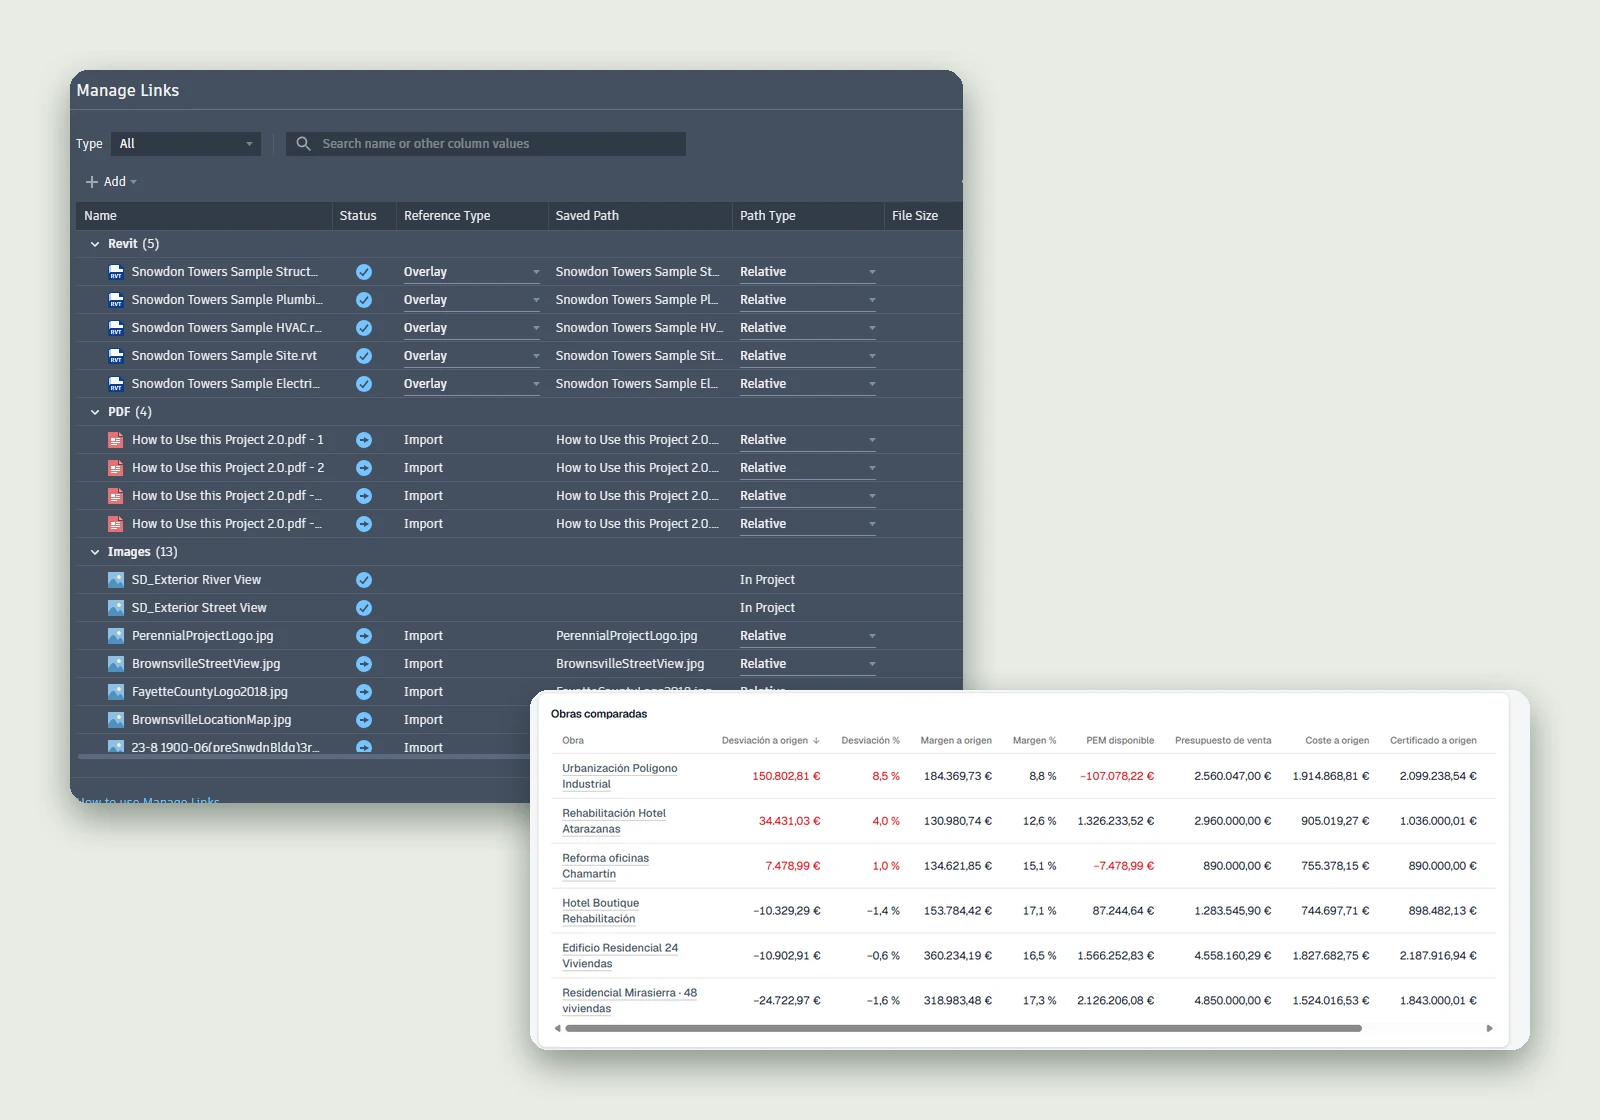The height and width of the screenshot is (1120, 1600).
Task: Click the RVT icon for Snowdon Towers Sample Site.rvt
Action: pos(116,356)
